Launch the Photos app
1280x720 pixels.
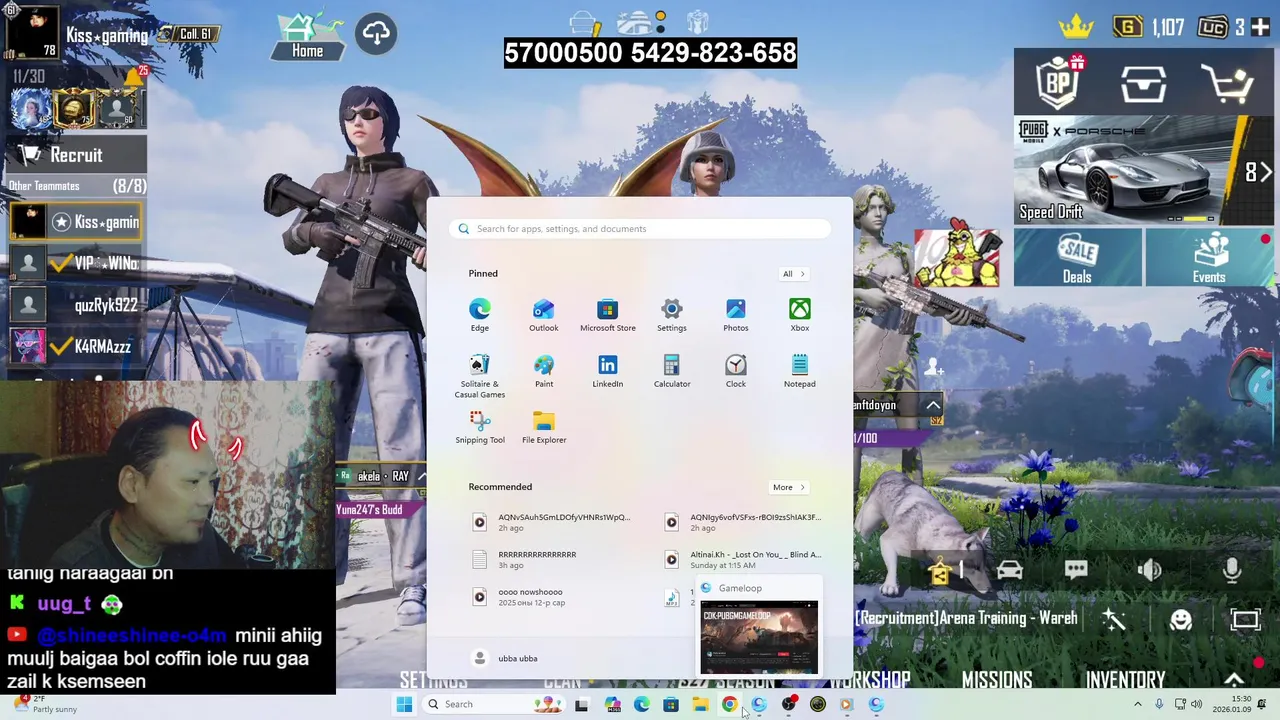click(x=736, y=314)
